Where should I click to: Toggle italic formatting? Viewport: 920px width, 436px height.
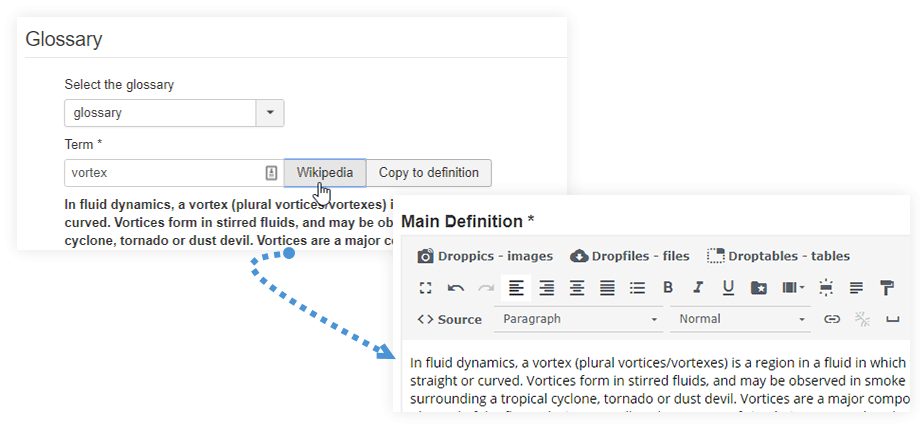tap(698, 288)
